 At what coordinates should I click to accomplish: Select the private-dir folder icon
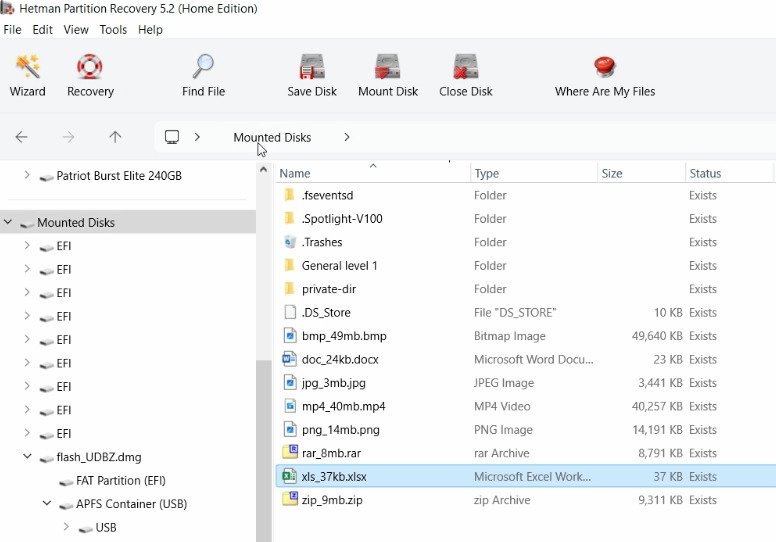click(290, 289)
